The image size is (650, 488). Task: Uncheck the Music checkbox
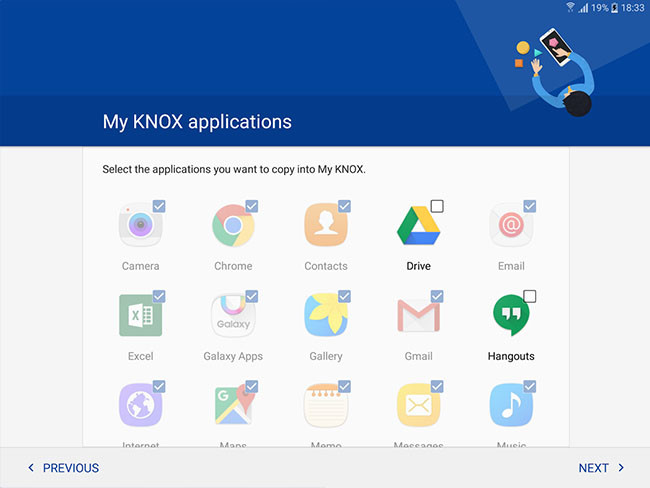click(530, 386)
